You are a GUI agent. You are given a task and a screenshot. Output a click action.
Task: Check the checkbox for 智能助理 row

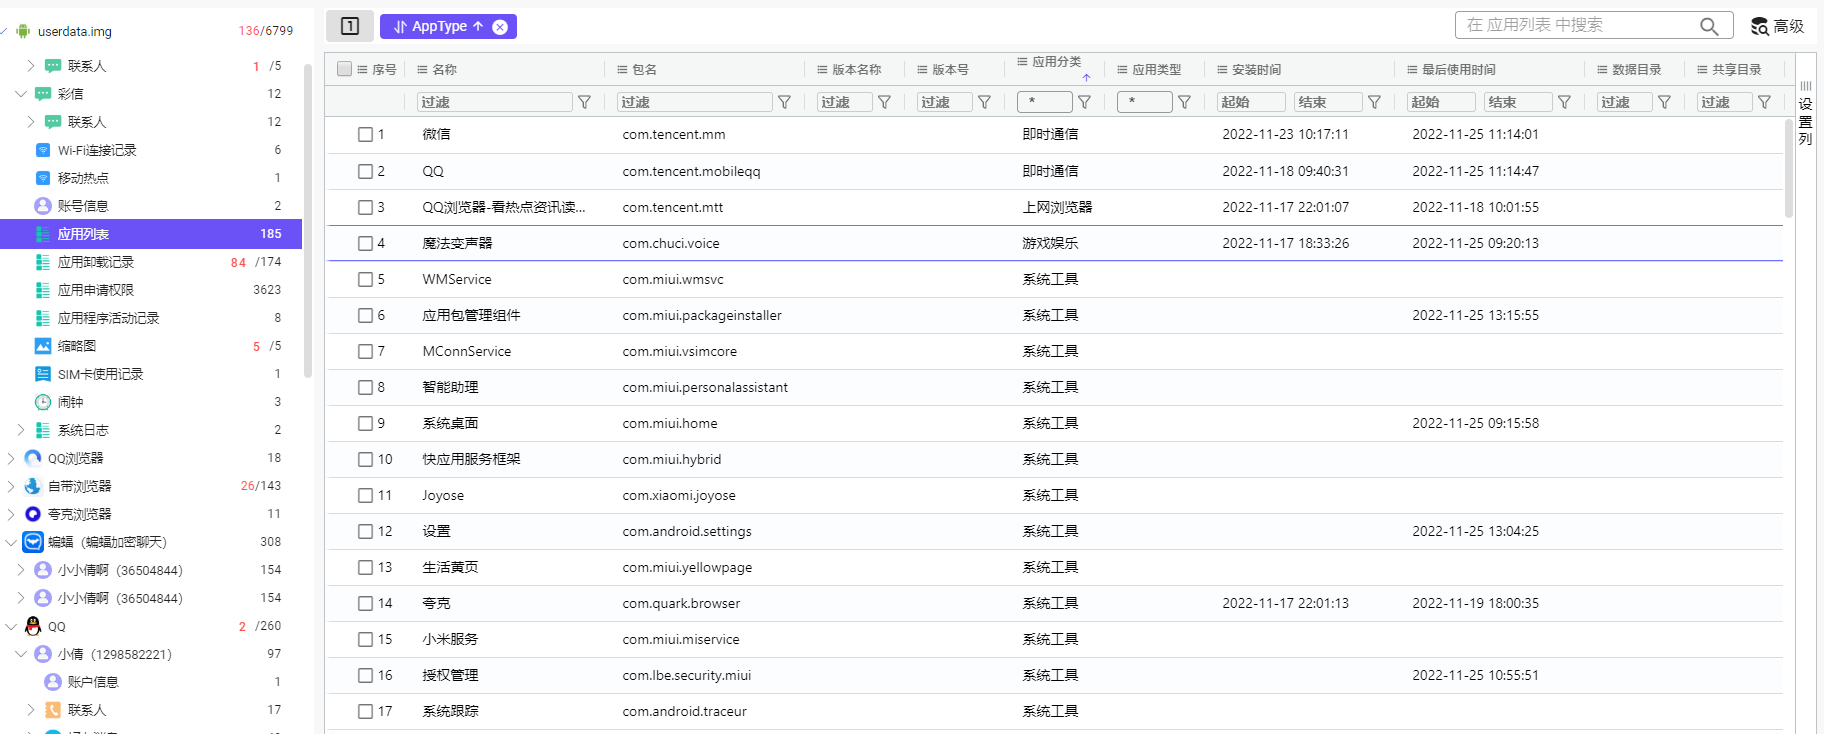(366, 387)
